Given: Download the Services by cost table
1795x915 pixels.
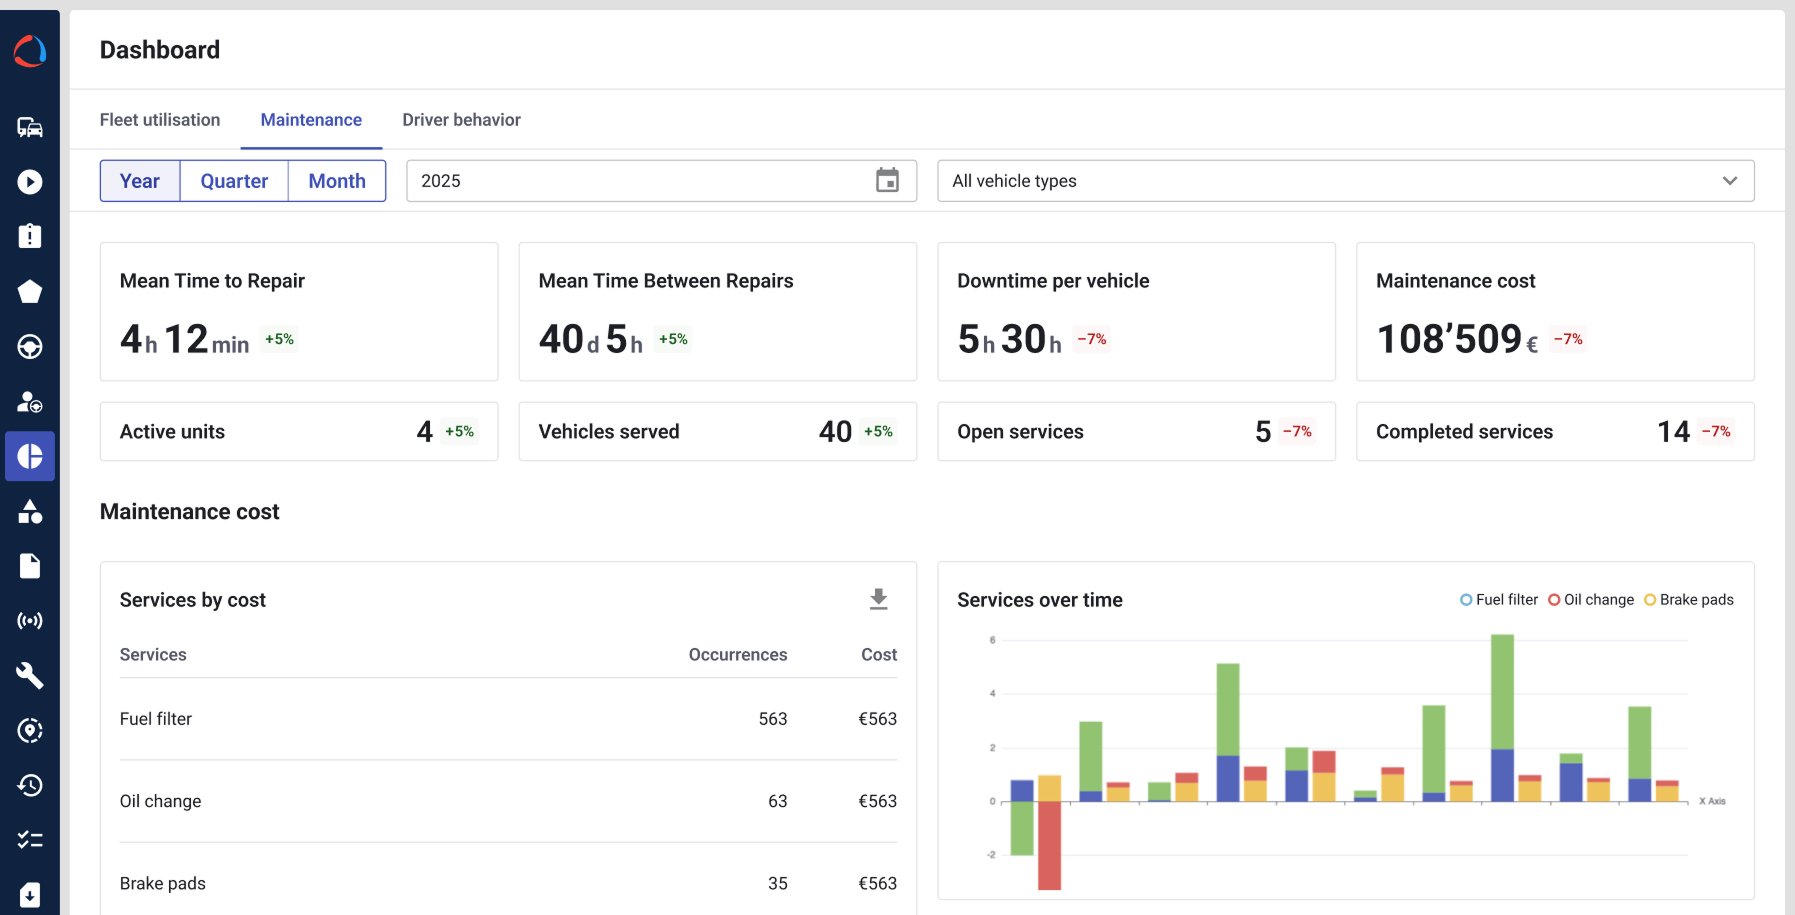Looking at the screenshot, I should point(878,599).
